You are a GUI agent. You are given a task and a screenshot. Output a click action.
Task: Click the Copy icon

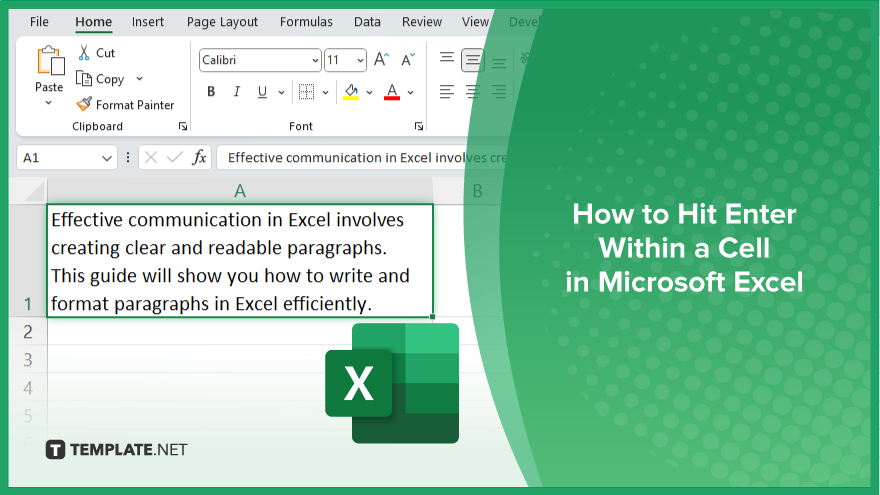84,79
